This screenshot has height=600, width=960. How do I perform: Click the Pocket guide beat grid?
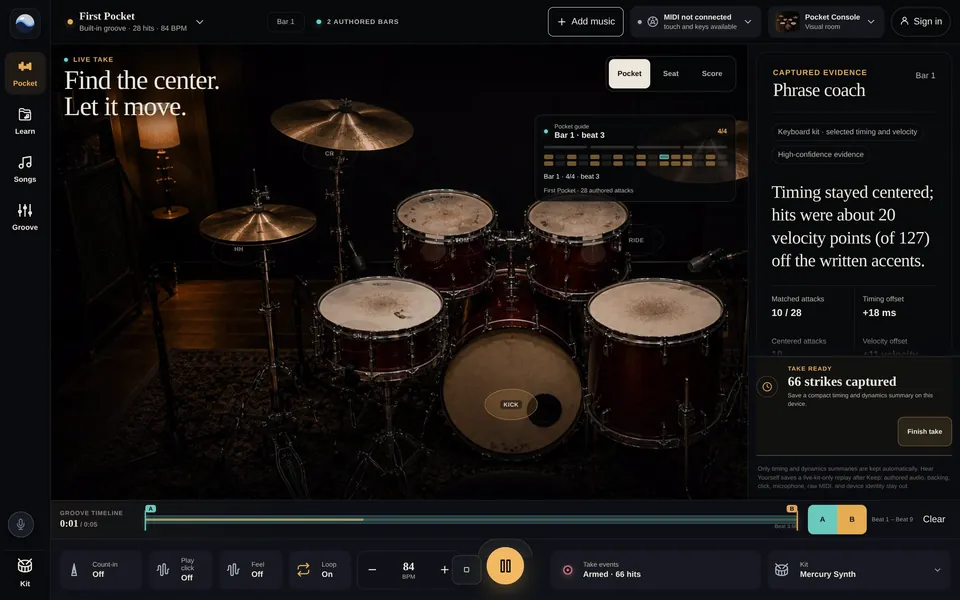tap(636, 160)
